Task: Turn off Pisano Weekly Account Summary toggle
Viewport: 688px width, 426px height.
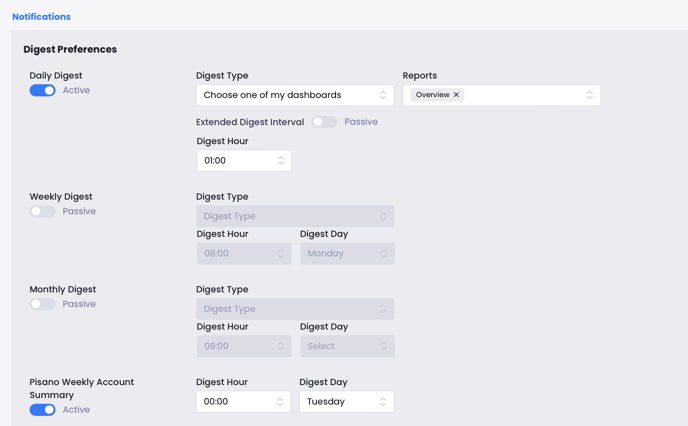Action: tap(42, 410)
